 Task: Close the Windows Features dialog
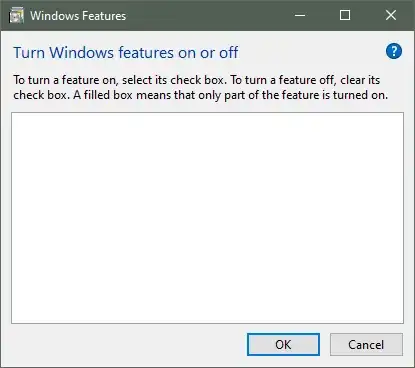coord(391,15)
